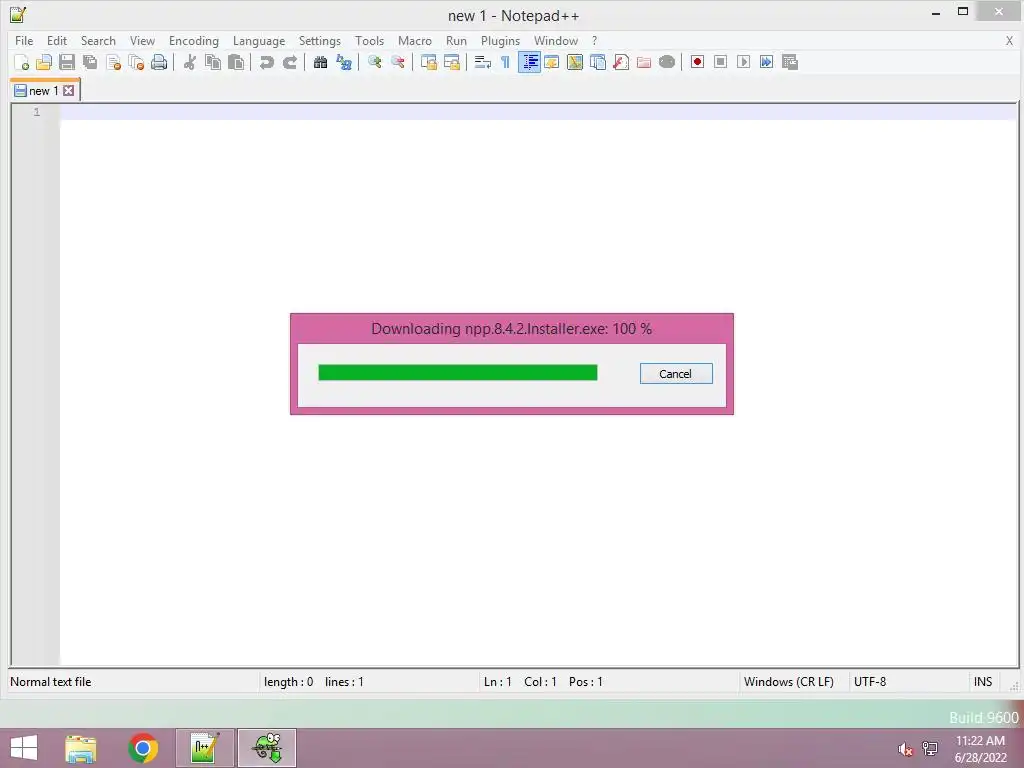Open the Document Map panel icon

575,62
